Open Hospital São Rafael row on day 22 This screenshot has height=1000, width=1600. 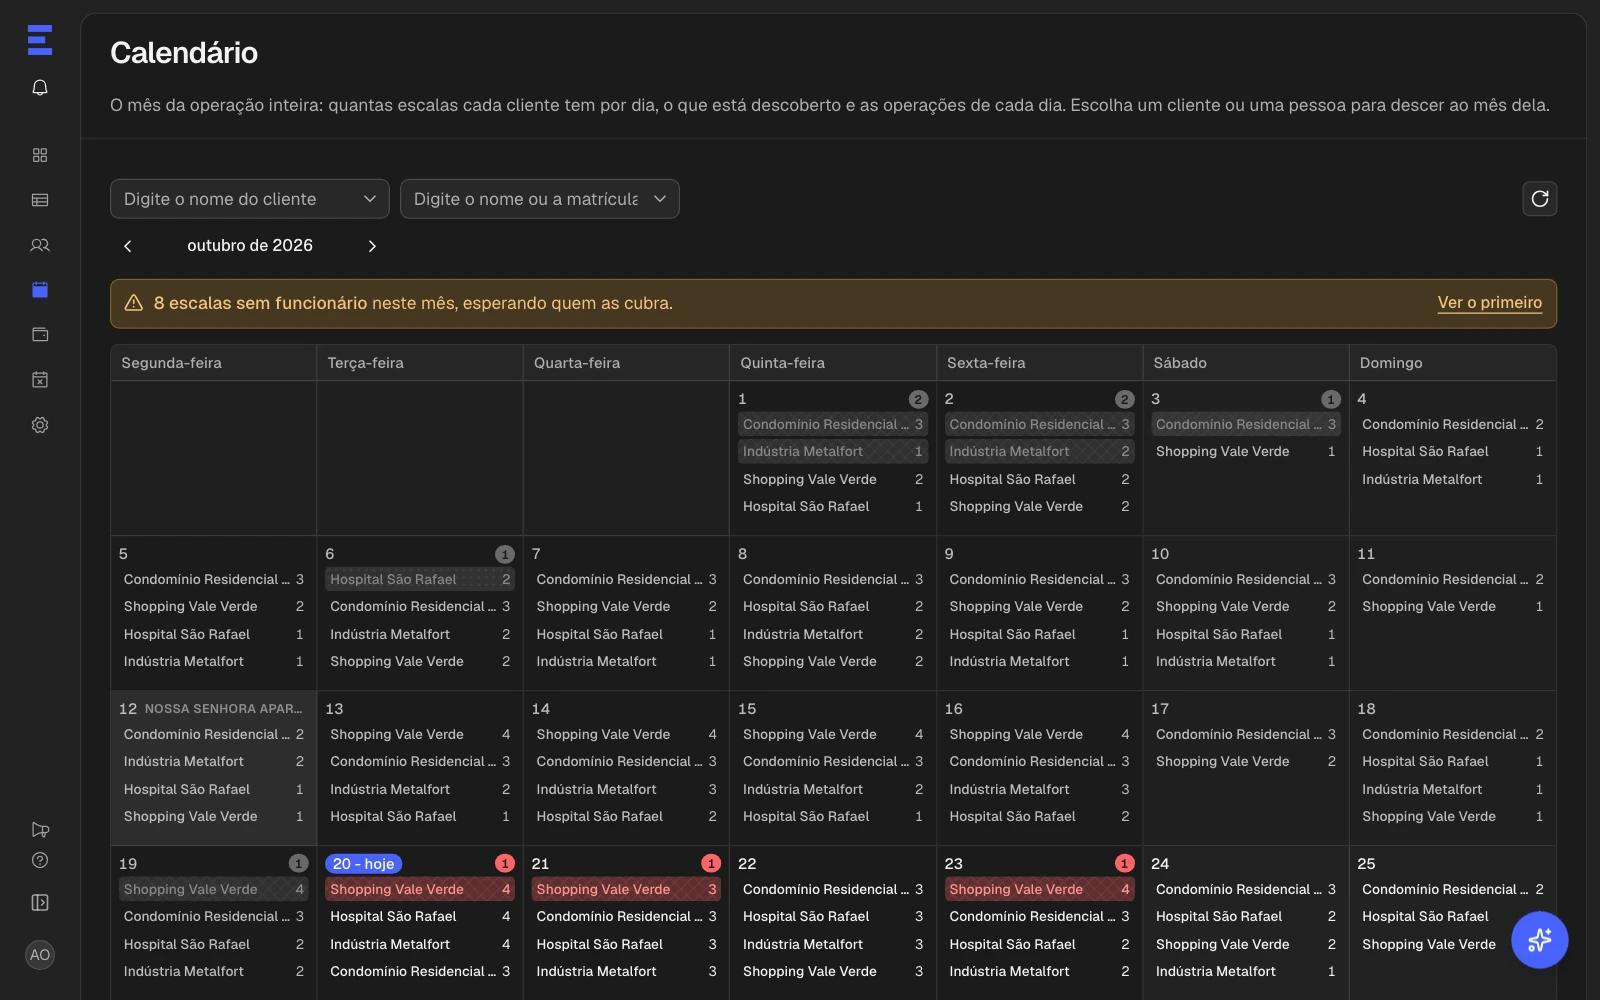(x=833, y=917)
